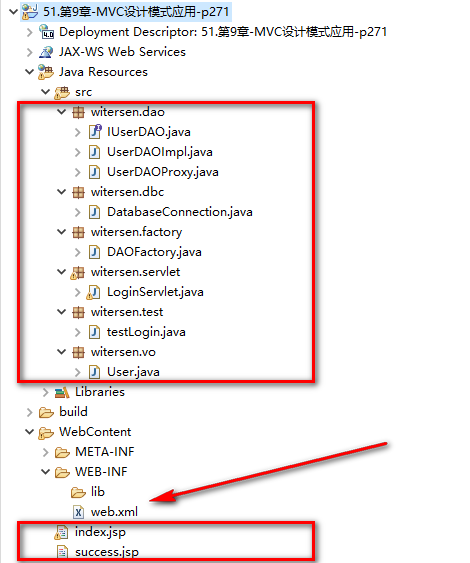Select success.jsp file
Viewport: 470px width, 563px height.
(107, 552)
